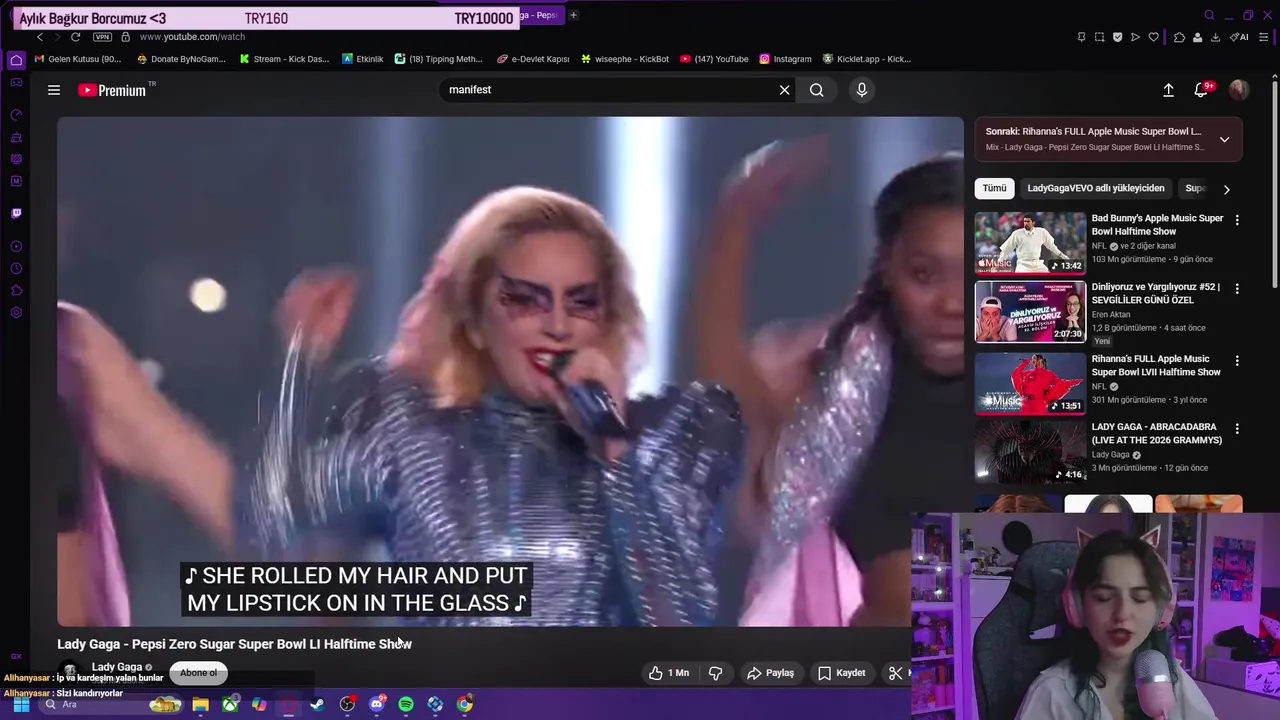This screenshot has width=1280, height=720.
Task: Select LadyGagaVEVO adlı yükleyiciden chip
Action: 1096,188
